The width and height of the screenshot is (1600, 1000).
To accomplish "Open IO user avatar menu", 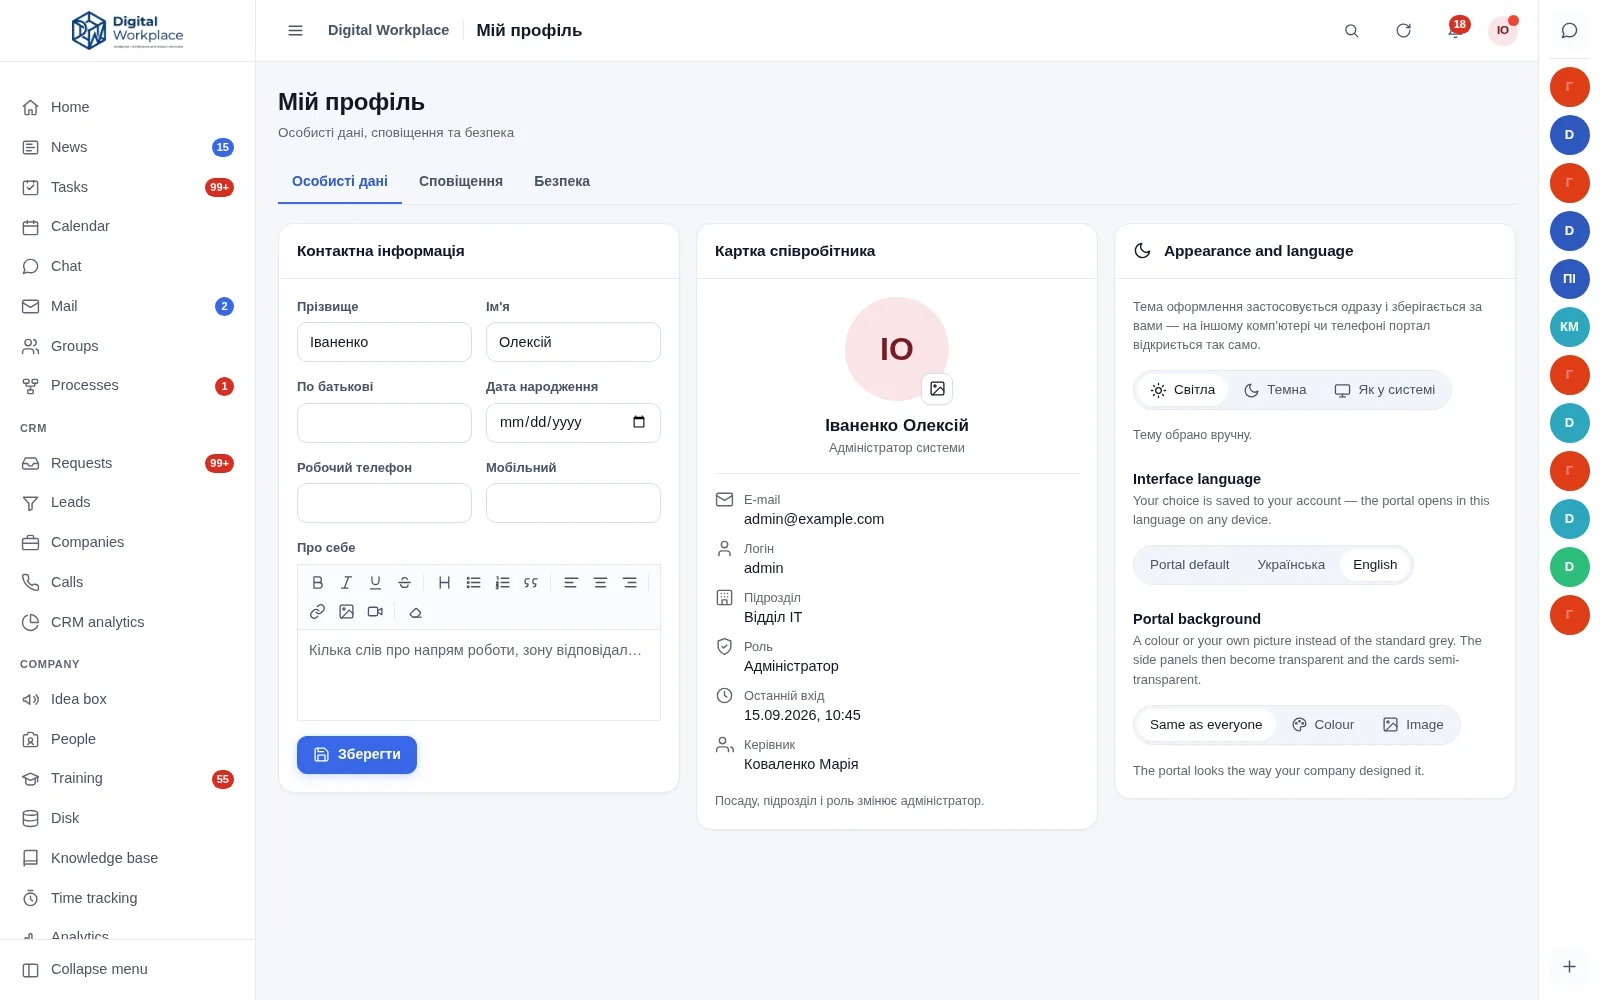I will [x=1503, y=31].
